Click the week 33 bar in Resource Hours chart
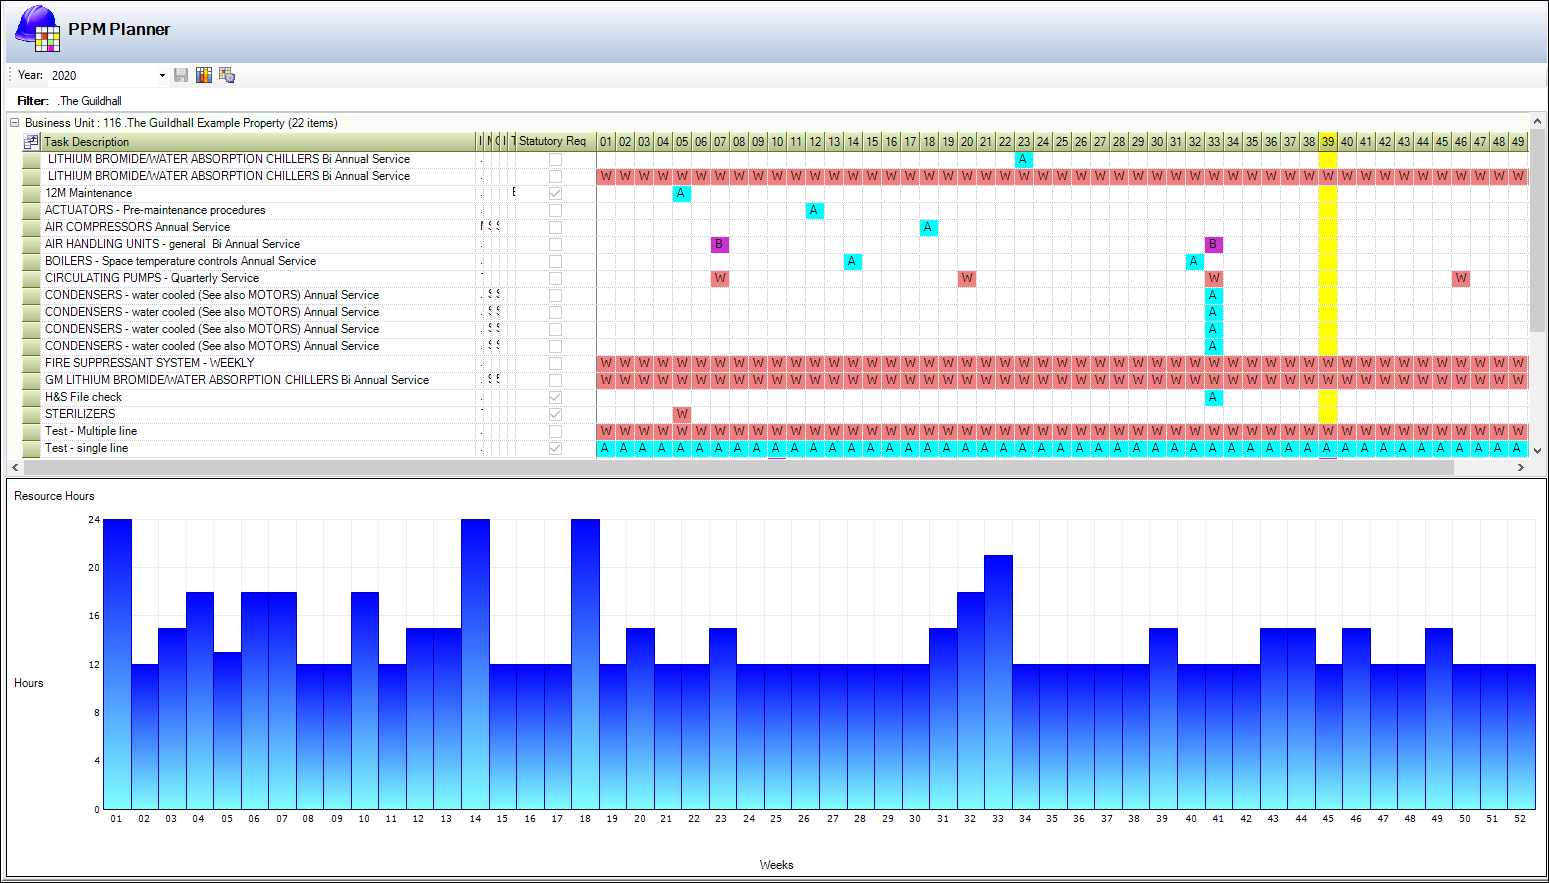This screenshot has width=1549, height=883. coord(998,682)
